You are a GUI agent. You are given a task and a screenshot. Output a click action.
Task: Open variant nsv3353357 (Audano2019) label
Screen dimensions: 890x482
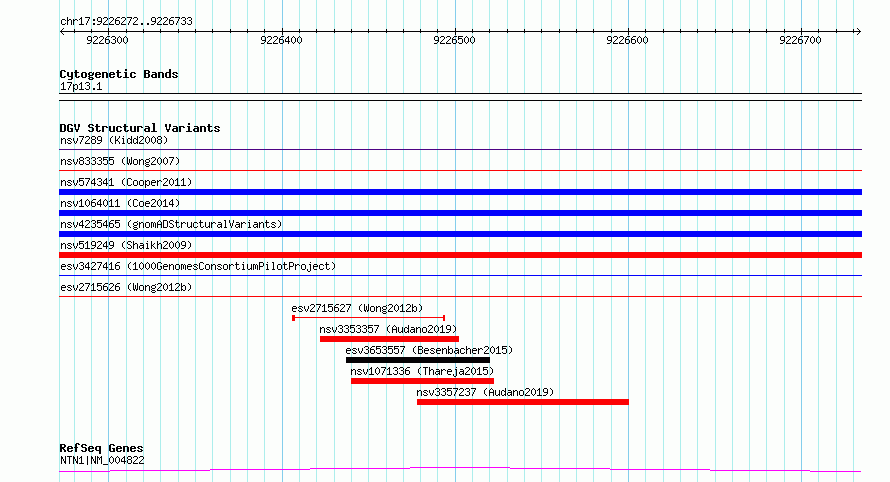pos(388,329)
